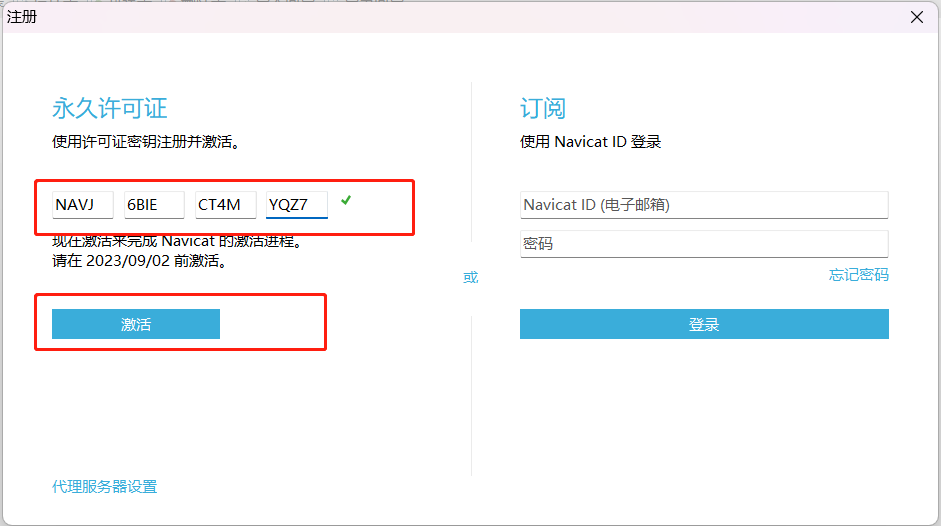
Task: Click the 登录 login button
Action: coord(704,324)
